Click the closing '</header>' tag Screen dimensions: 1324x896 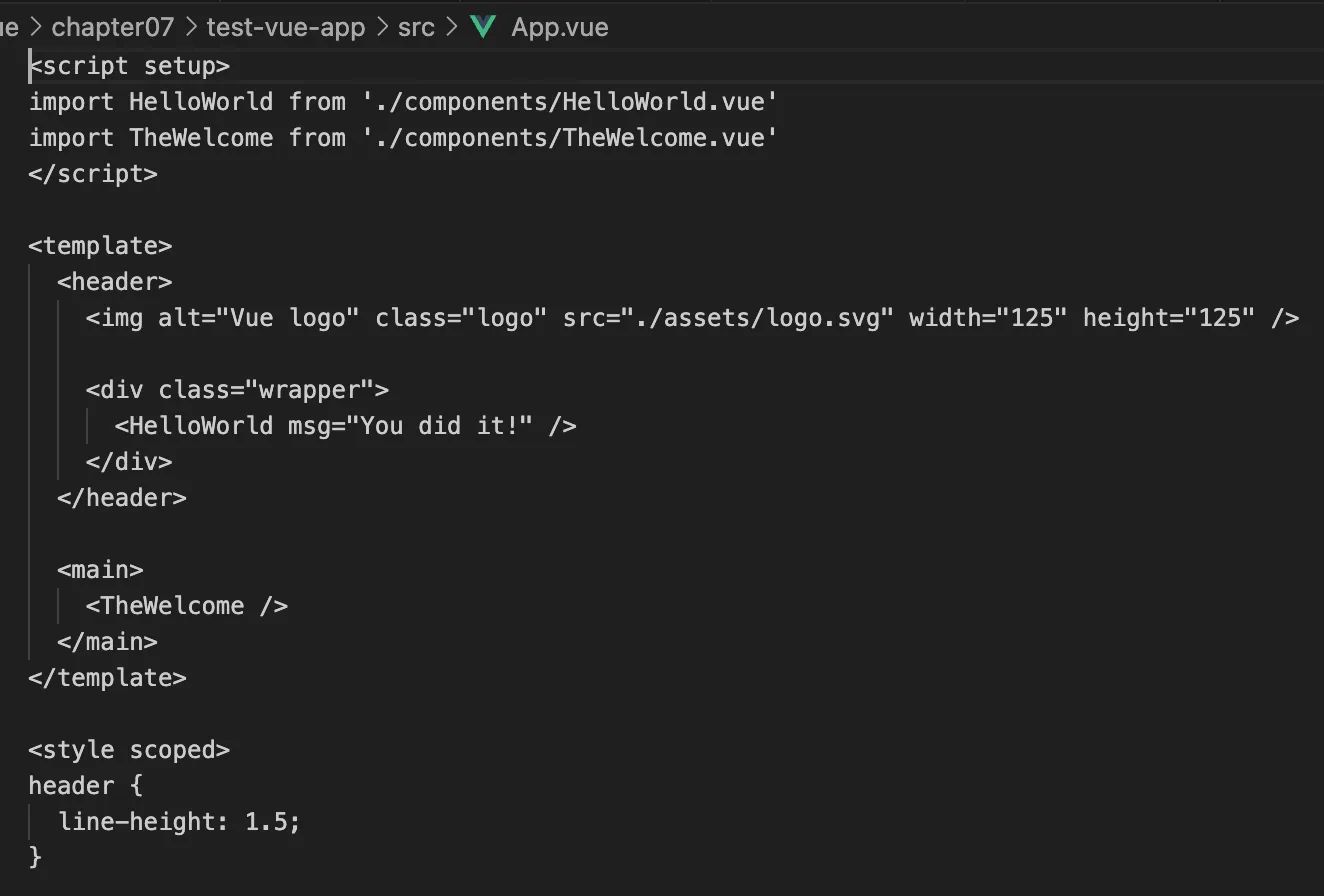pyautogui.click(x=122, y=498)
